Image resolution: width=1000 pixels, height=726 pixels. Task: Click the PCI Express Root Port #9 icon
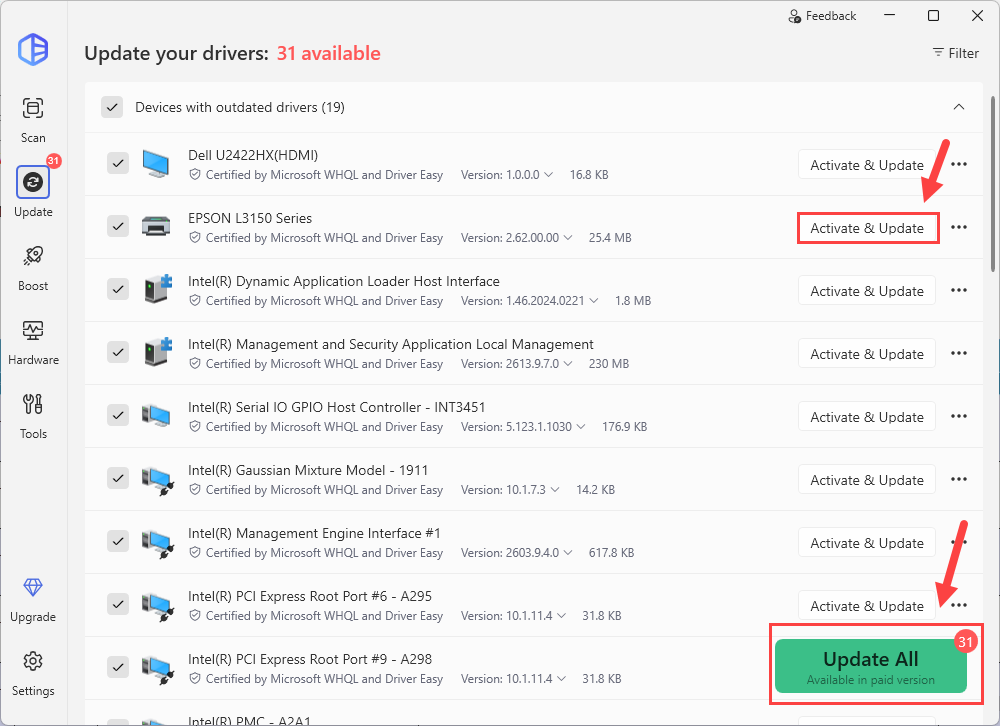click(x=158, y=669)
